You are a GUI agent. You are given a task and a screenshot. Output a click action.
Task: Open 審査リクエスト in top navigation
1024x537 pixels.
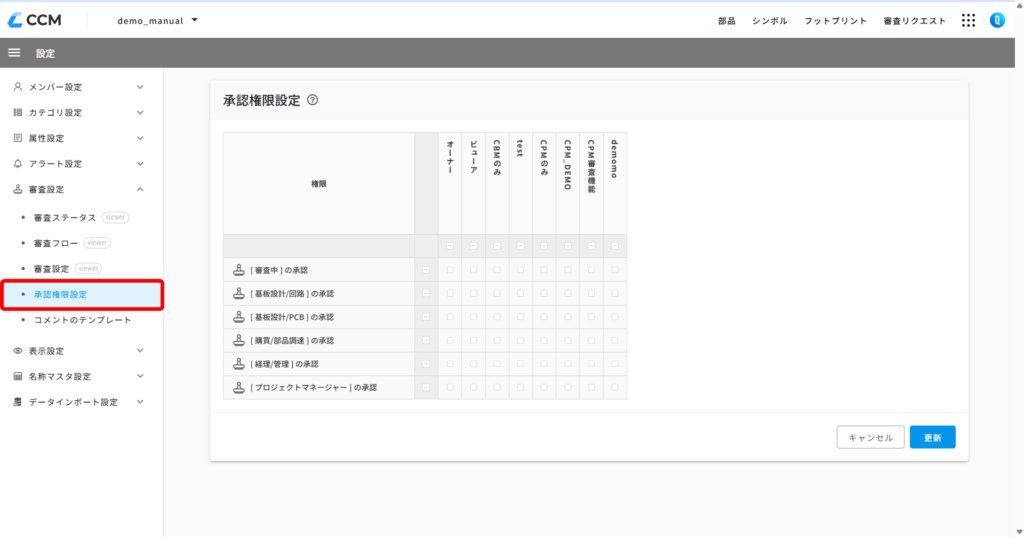(914, 21)
